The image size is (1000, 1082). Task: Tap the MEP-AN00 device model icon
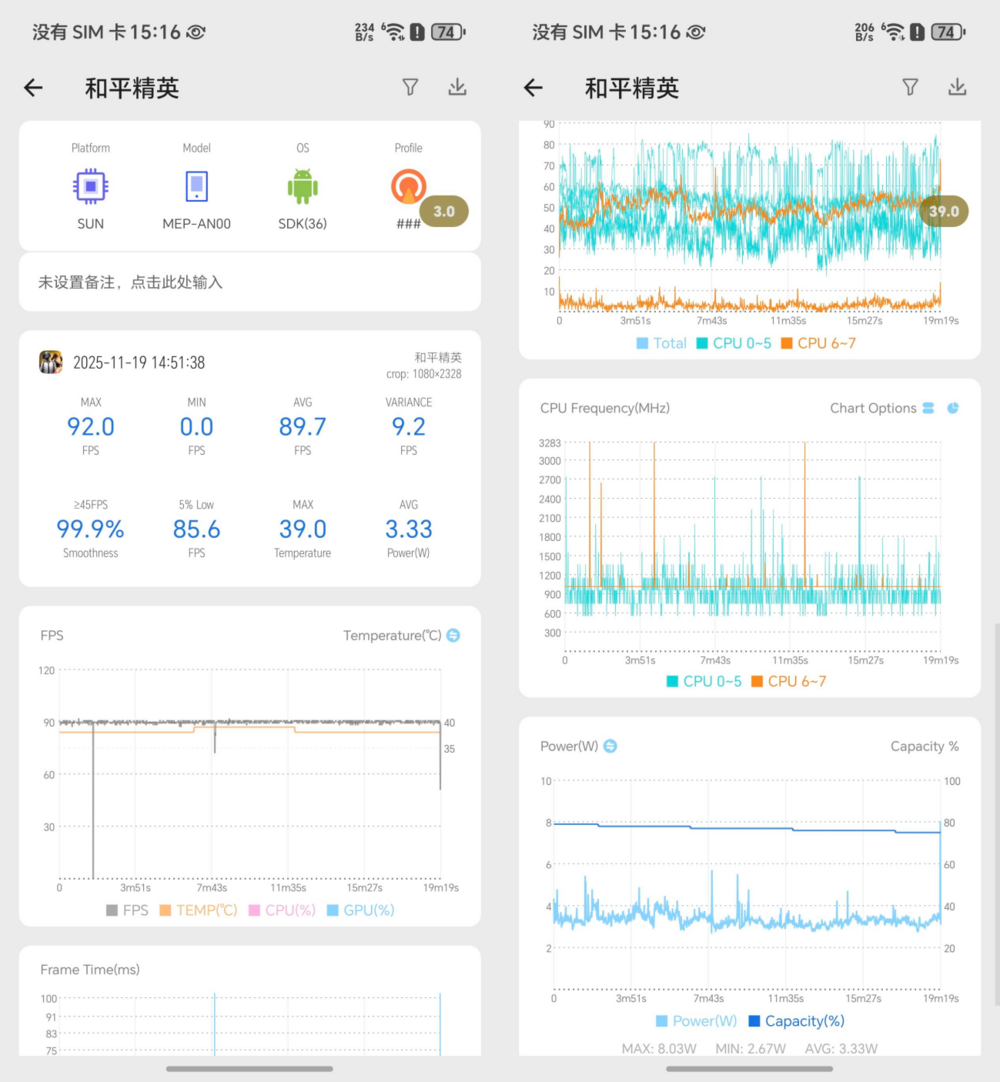pos(196,187)
